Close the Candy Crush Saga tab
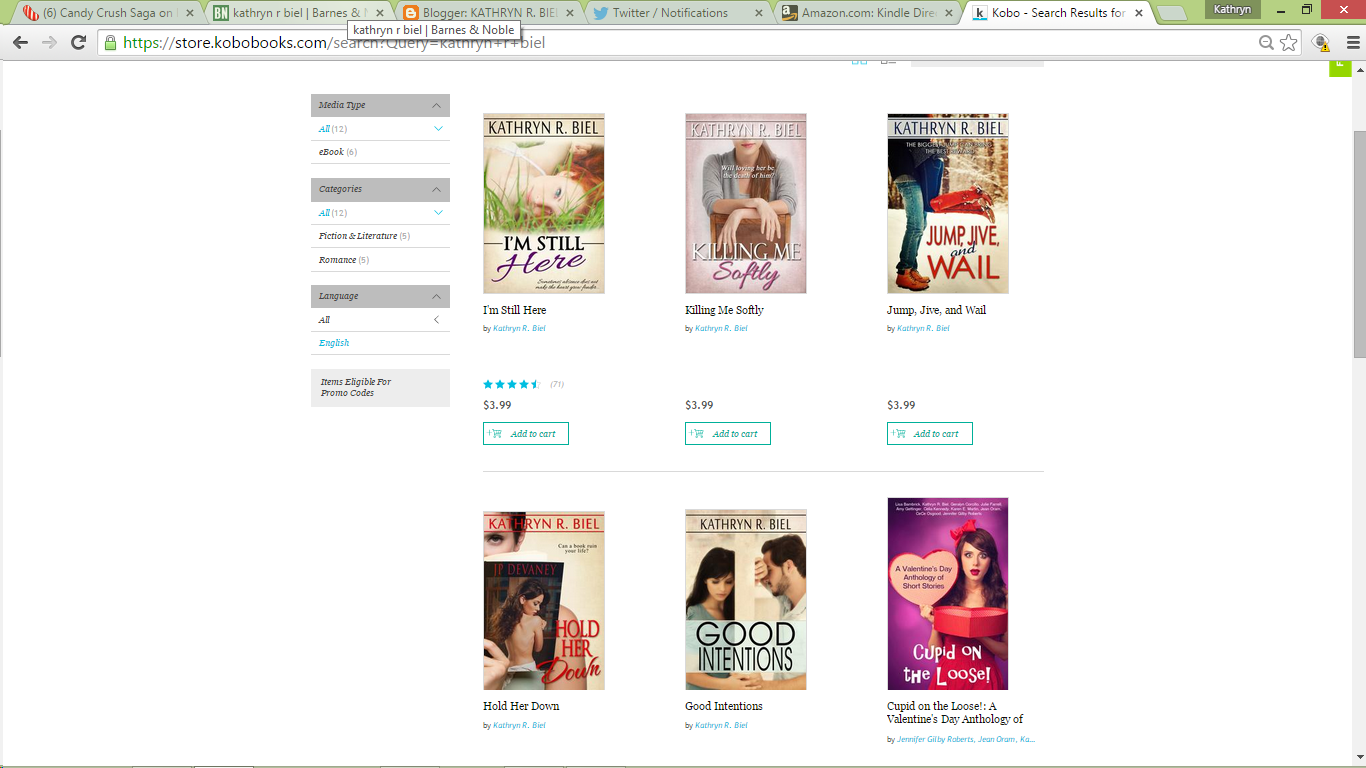 [x=189, y=13]
